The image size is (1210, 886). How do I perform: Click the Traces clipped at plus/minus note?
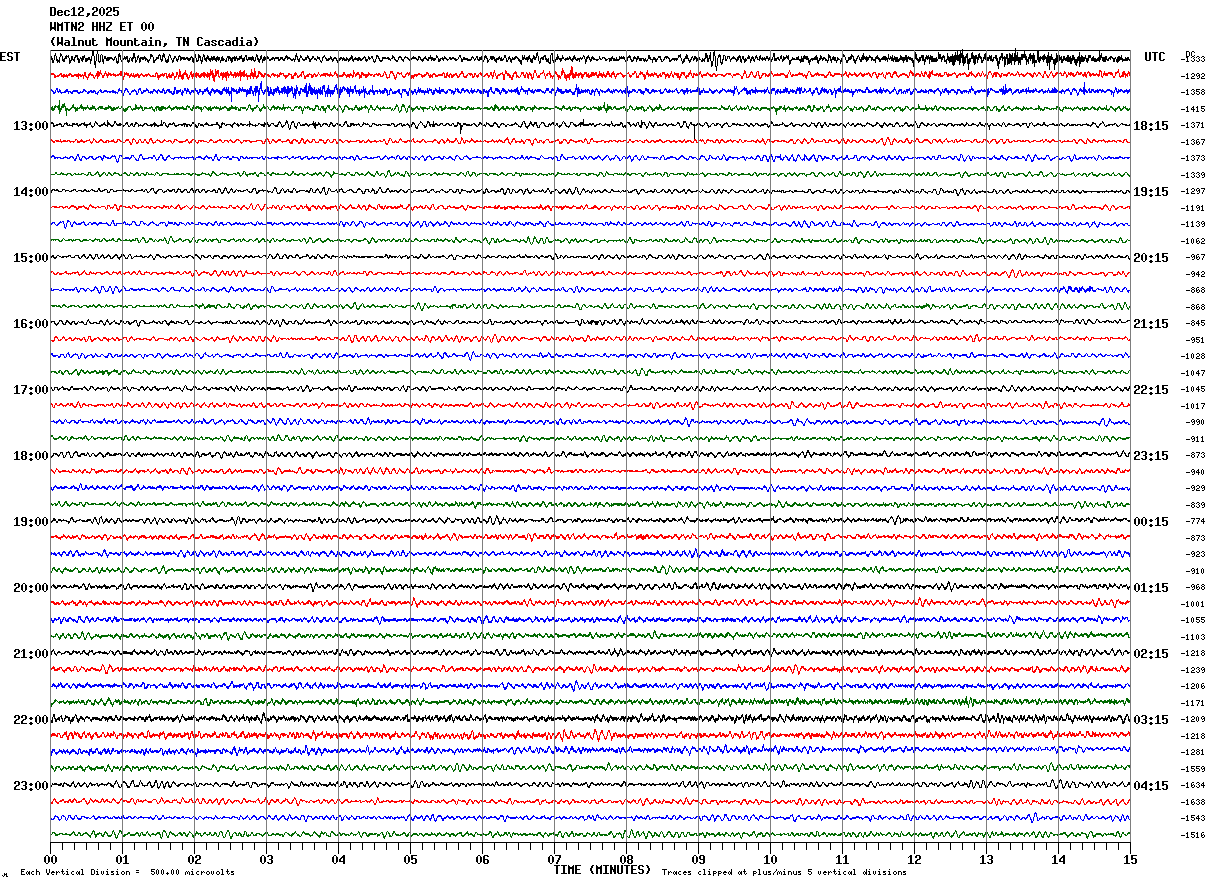coord(784,873)
